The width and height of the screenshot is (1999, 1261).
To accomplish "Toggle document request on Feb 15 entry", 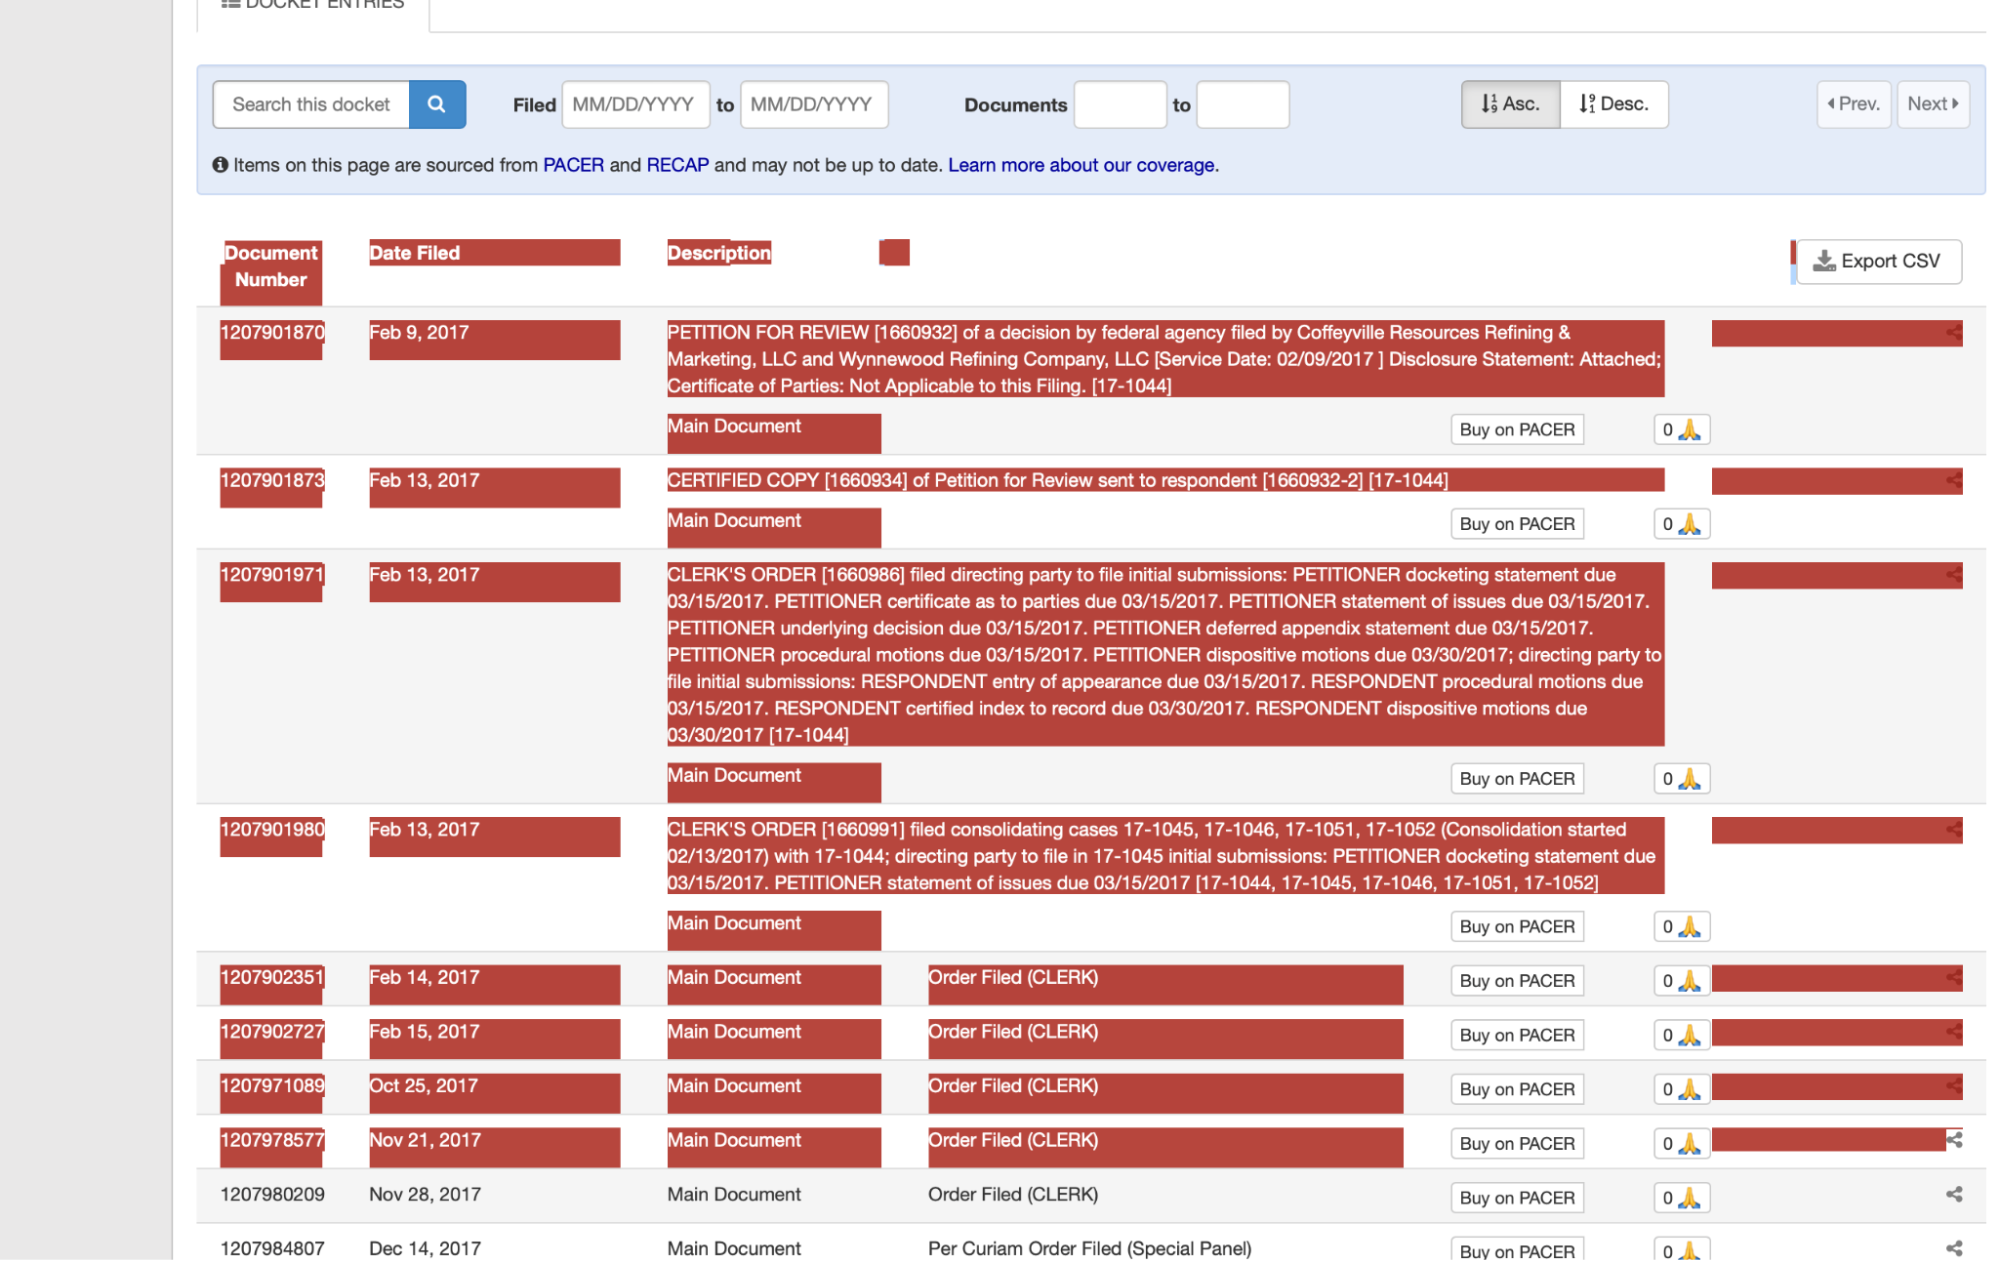I will (x=1681, y=1034).
